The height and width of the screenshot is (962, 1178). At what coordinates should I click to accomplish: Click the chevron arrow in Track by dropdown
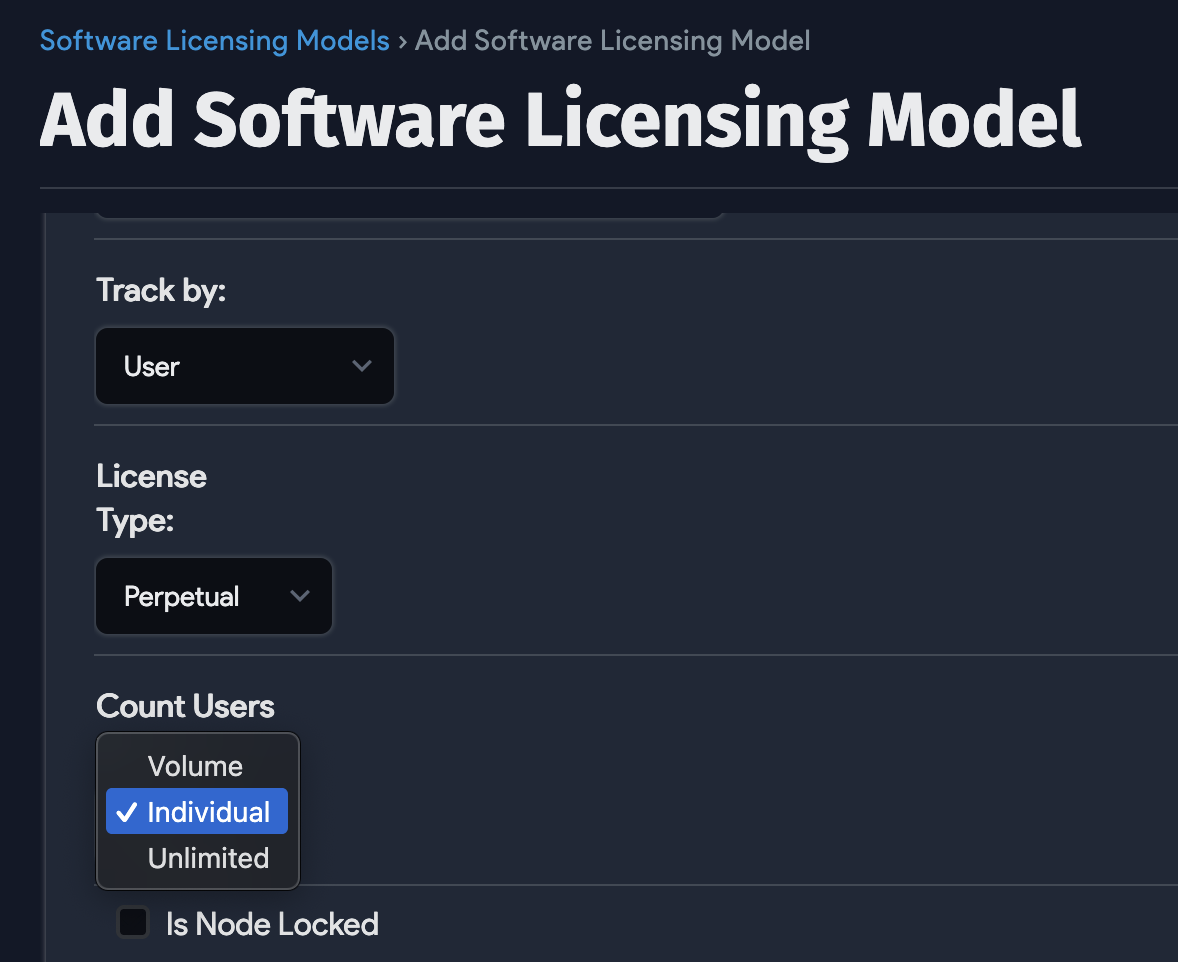tap(362, 366)
